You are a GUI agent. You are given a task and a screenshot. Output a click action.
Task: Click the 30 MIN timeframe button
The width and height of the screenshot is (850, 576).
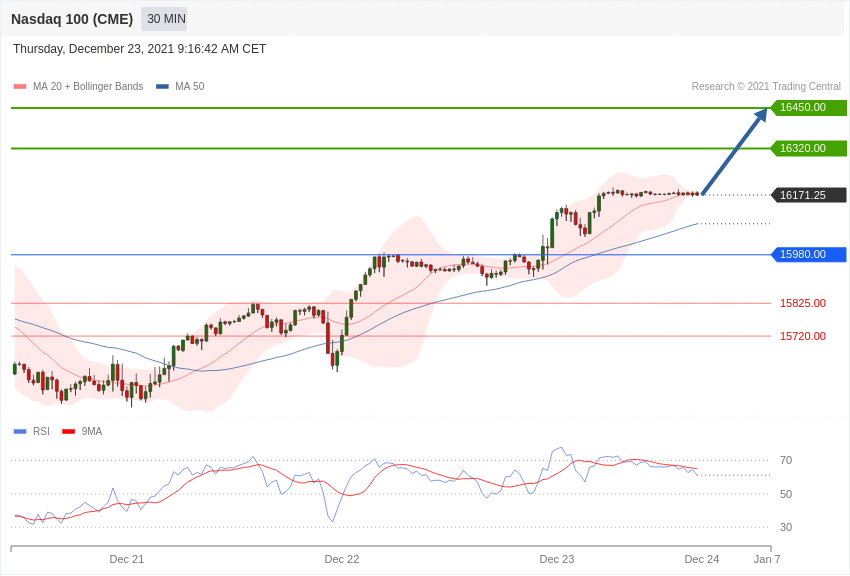click(x=164, y=19)
